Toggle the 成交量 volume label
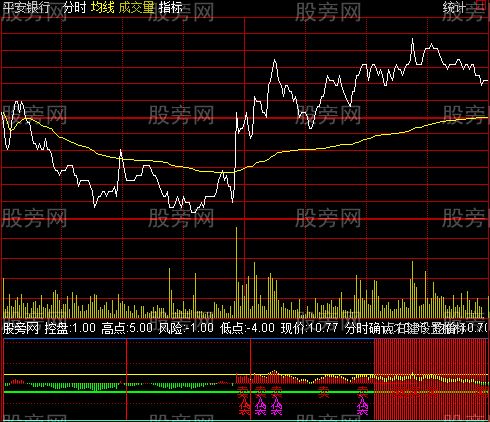Screen dimensions: 490x422 click(137, 7)
